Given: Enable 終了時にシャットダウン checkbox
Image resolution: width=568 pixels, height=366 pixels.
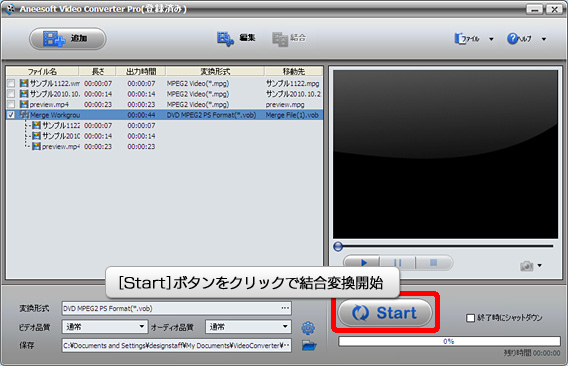Looking at the screenshot, I should pyautogui.click(x=470, y=318).
